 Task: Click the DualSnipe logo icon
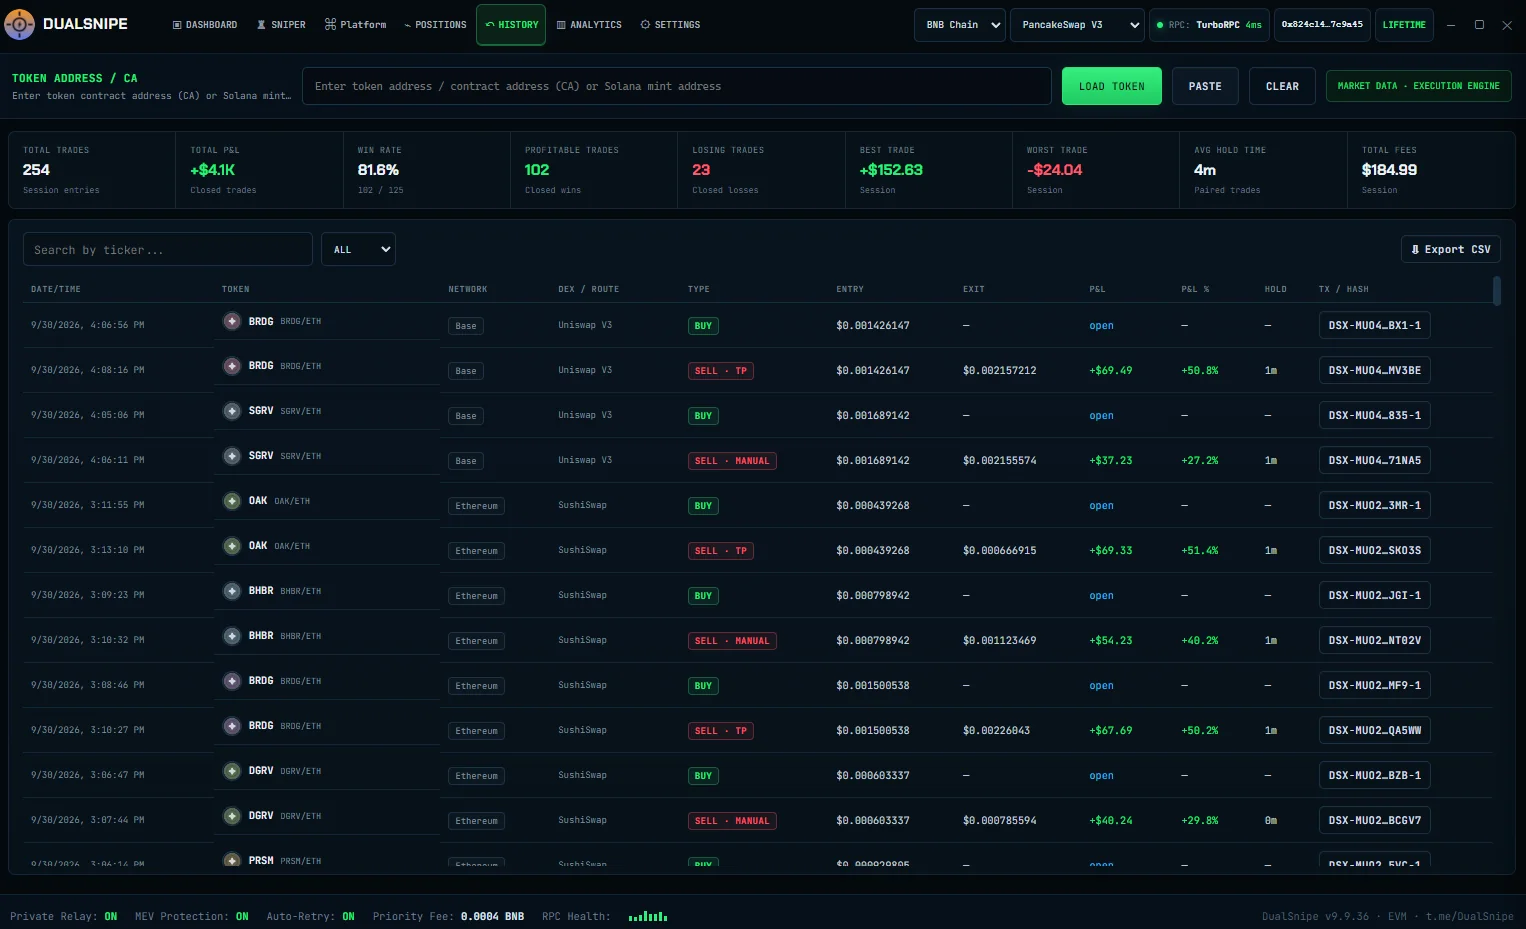tap(19, 24)
